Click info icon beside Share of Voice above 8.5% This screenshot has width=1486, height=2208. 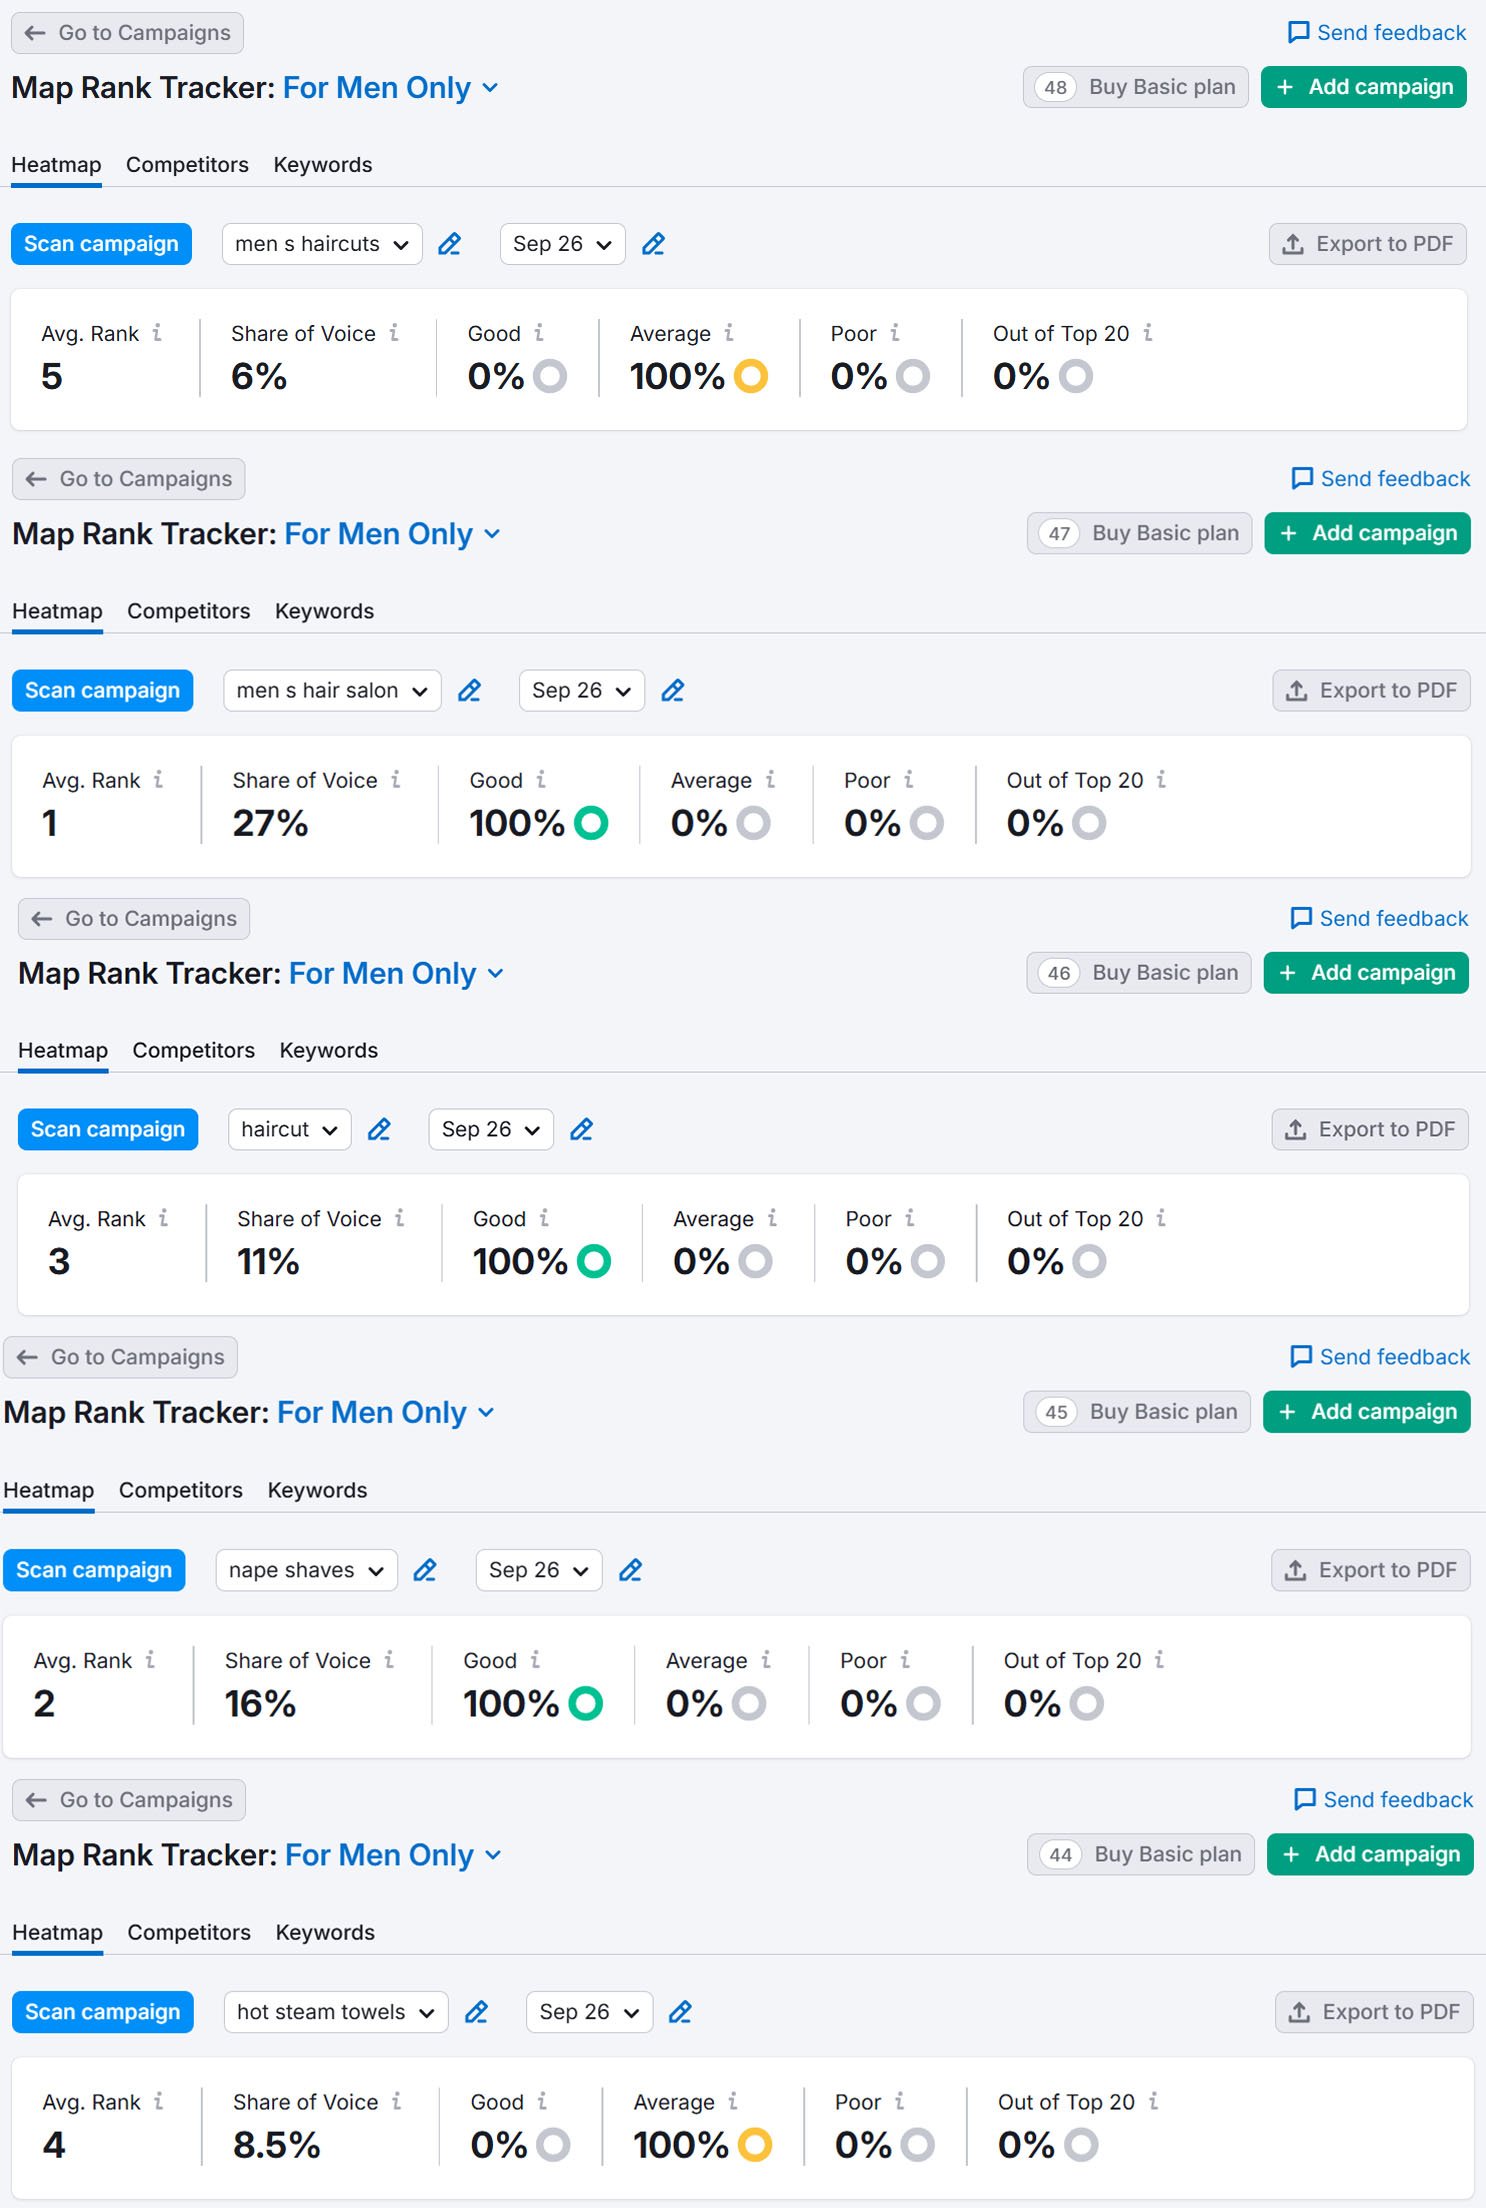pyautogui.click(x=397, y=2101)
